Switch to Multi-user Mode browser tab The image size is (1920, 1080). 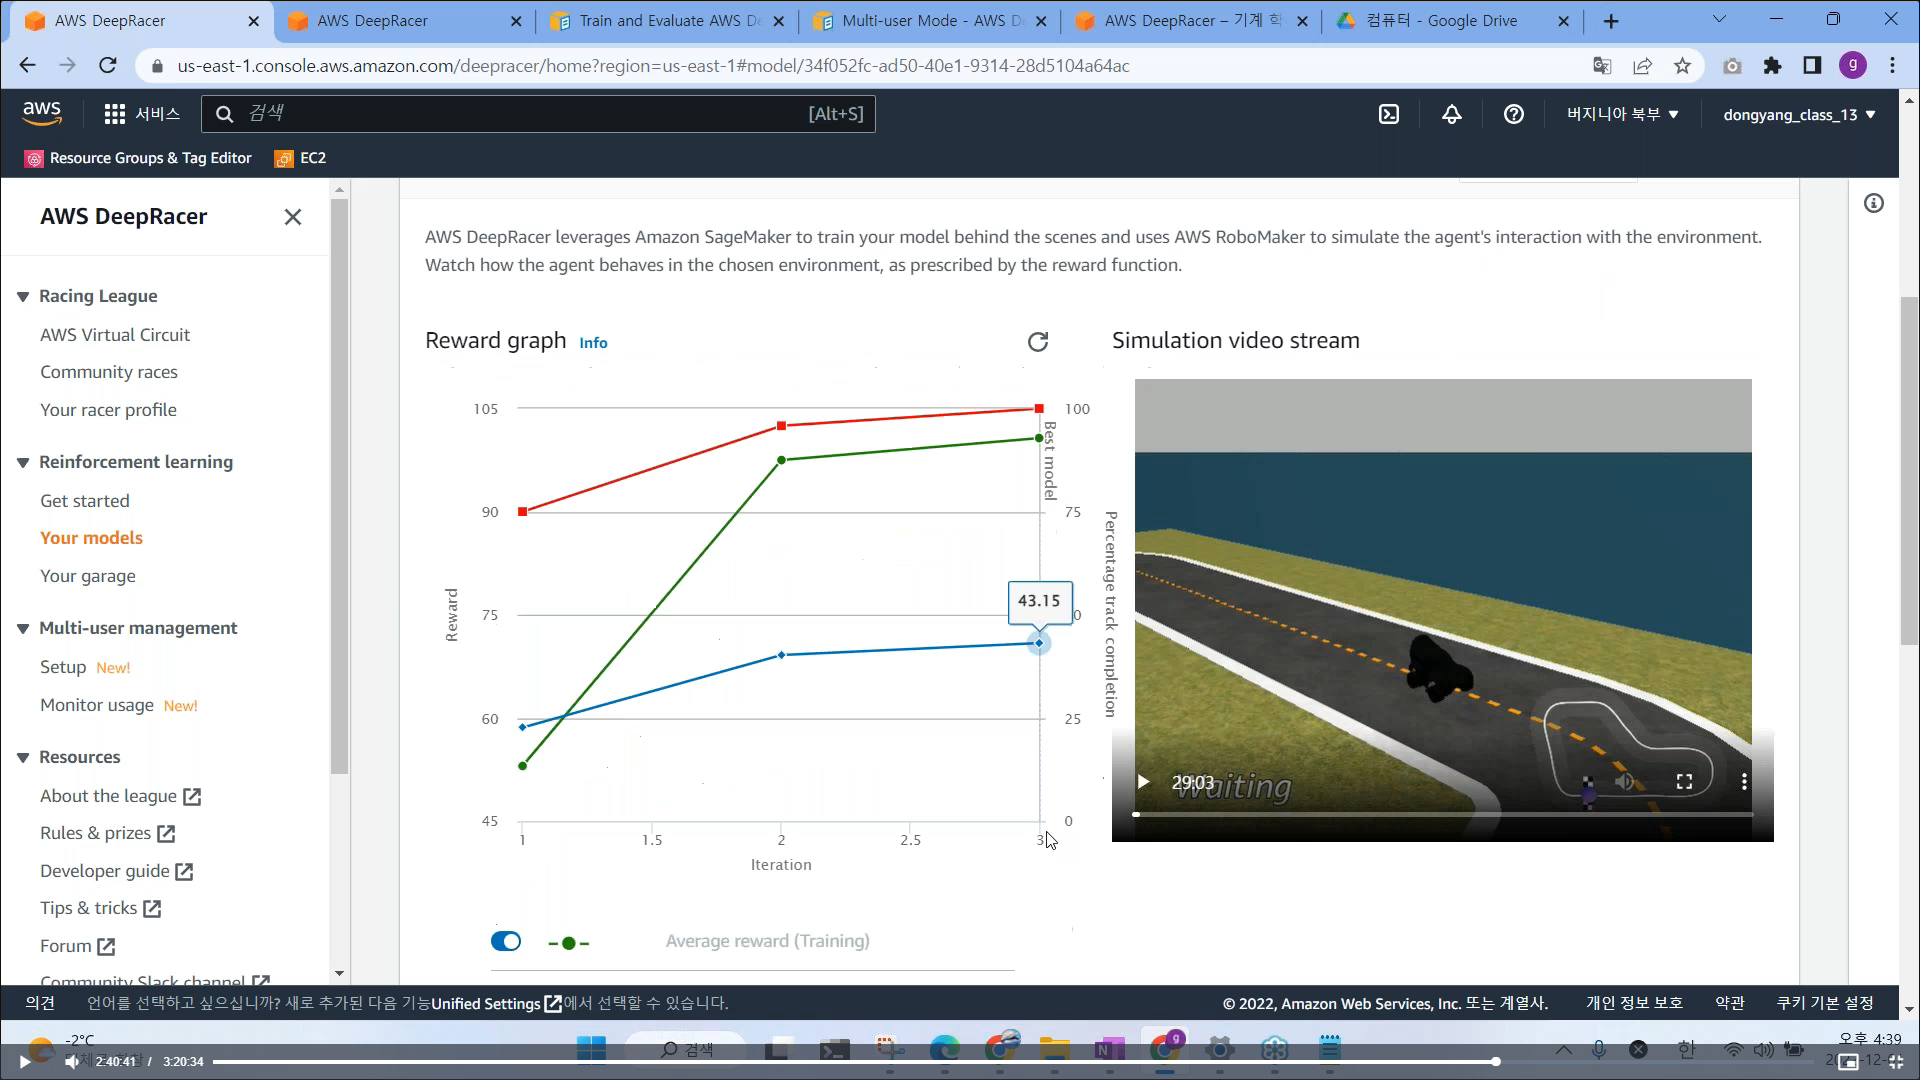(x=920, y=20)
